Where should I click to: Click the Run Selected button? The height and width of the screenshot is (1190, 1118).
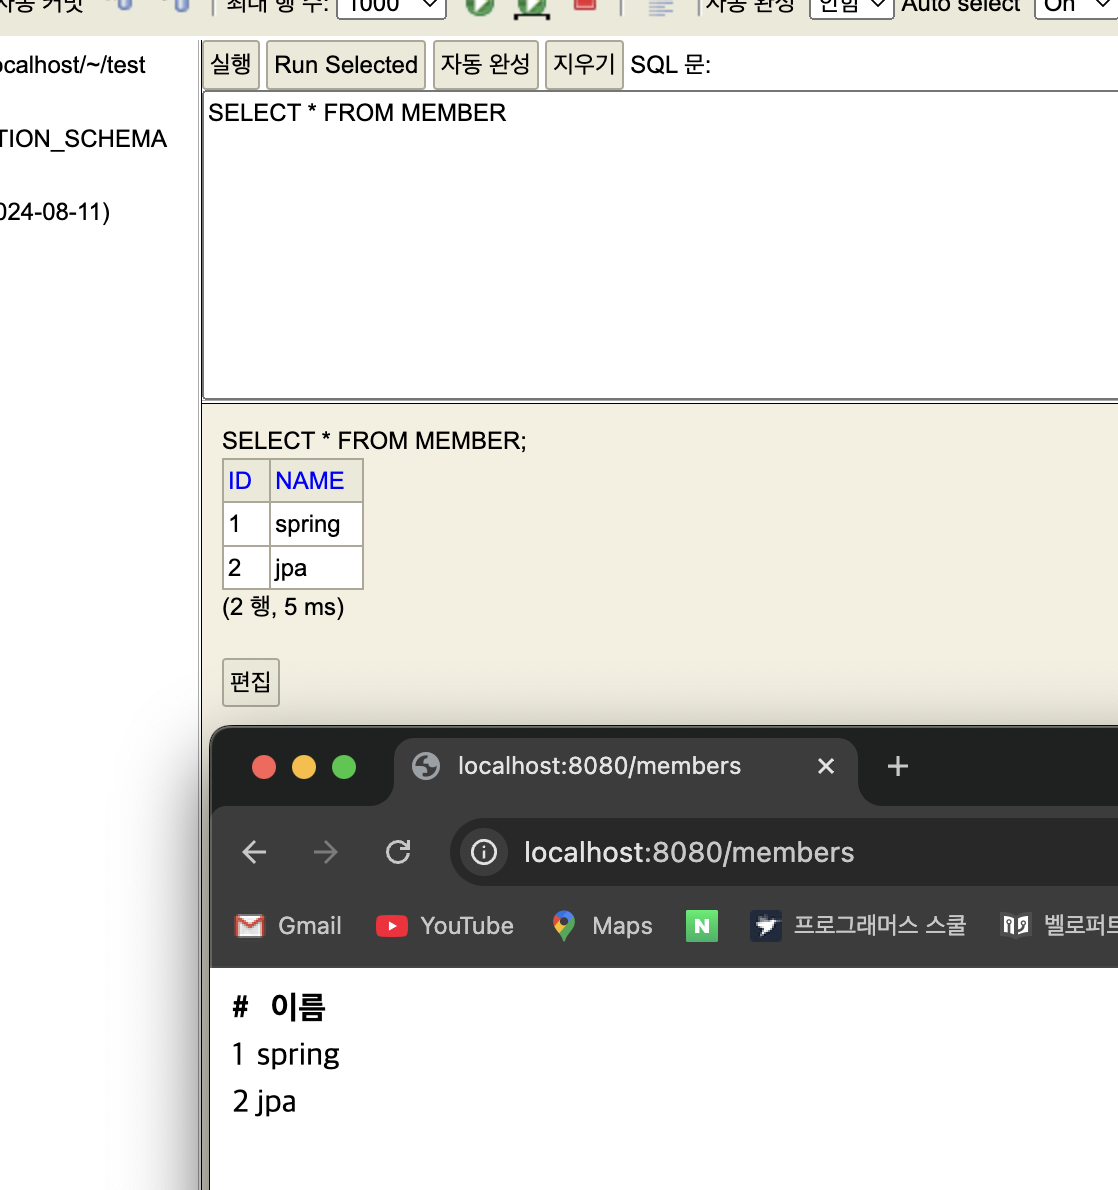(x=345, y=65)
